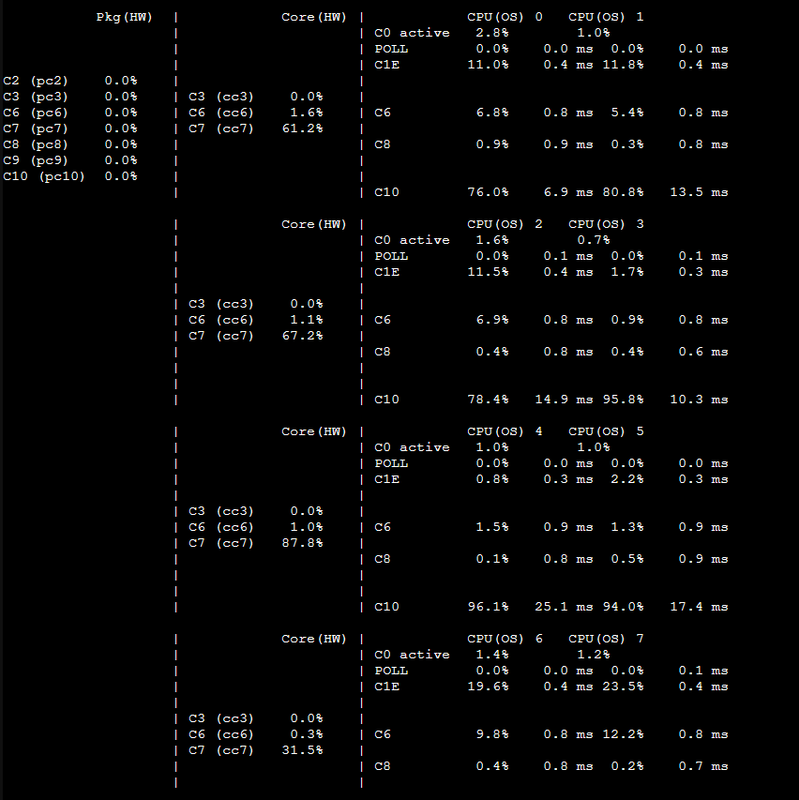Select the C6 value 12.2%
The height and width of the screenshot is (800, 799).
tap(623, 734)
